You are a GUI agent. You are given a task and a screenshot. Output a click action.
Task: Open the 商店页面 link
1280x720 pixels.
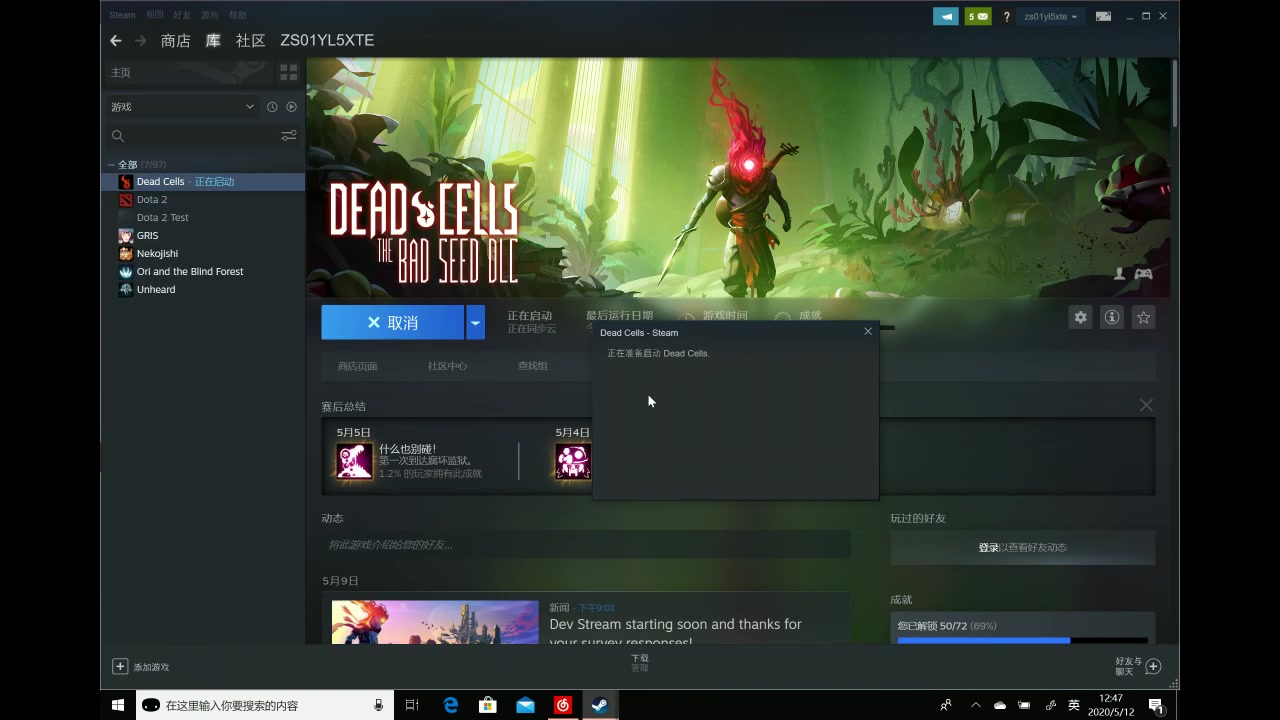(357, 366)
